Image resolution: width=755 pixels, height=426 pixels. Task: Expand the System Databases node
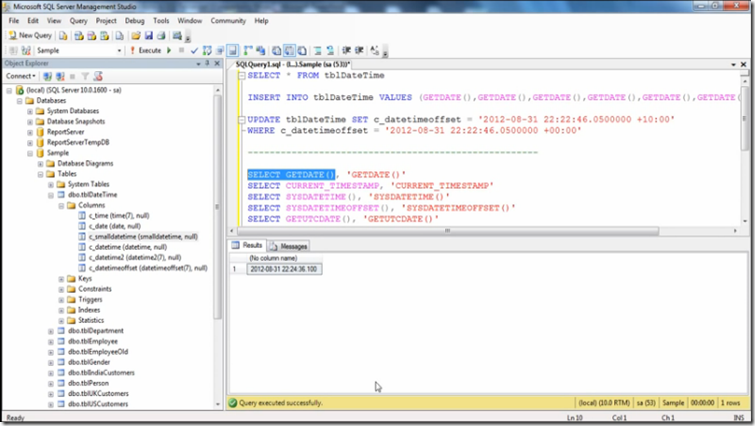pyautogui.click(x=30, y=111)
